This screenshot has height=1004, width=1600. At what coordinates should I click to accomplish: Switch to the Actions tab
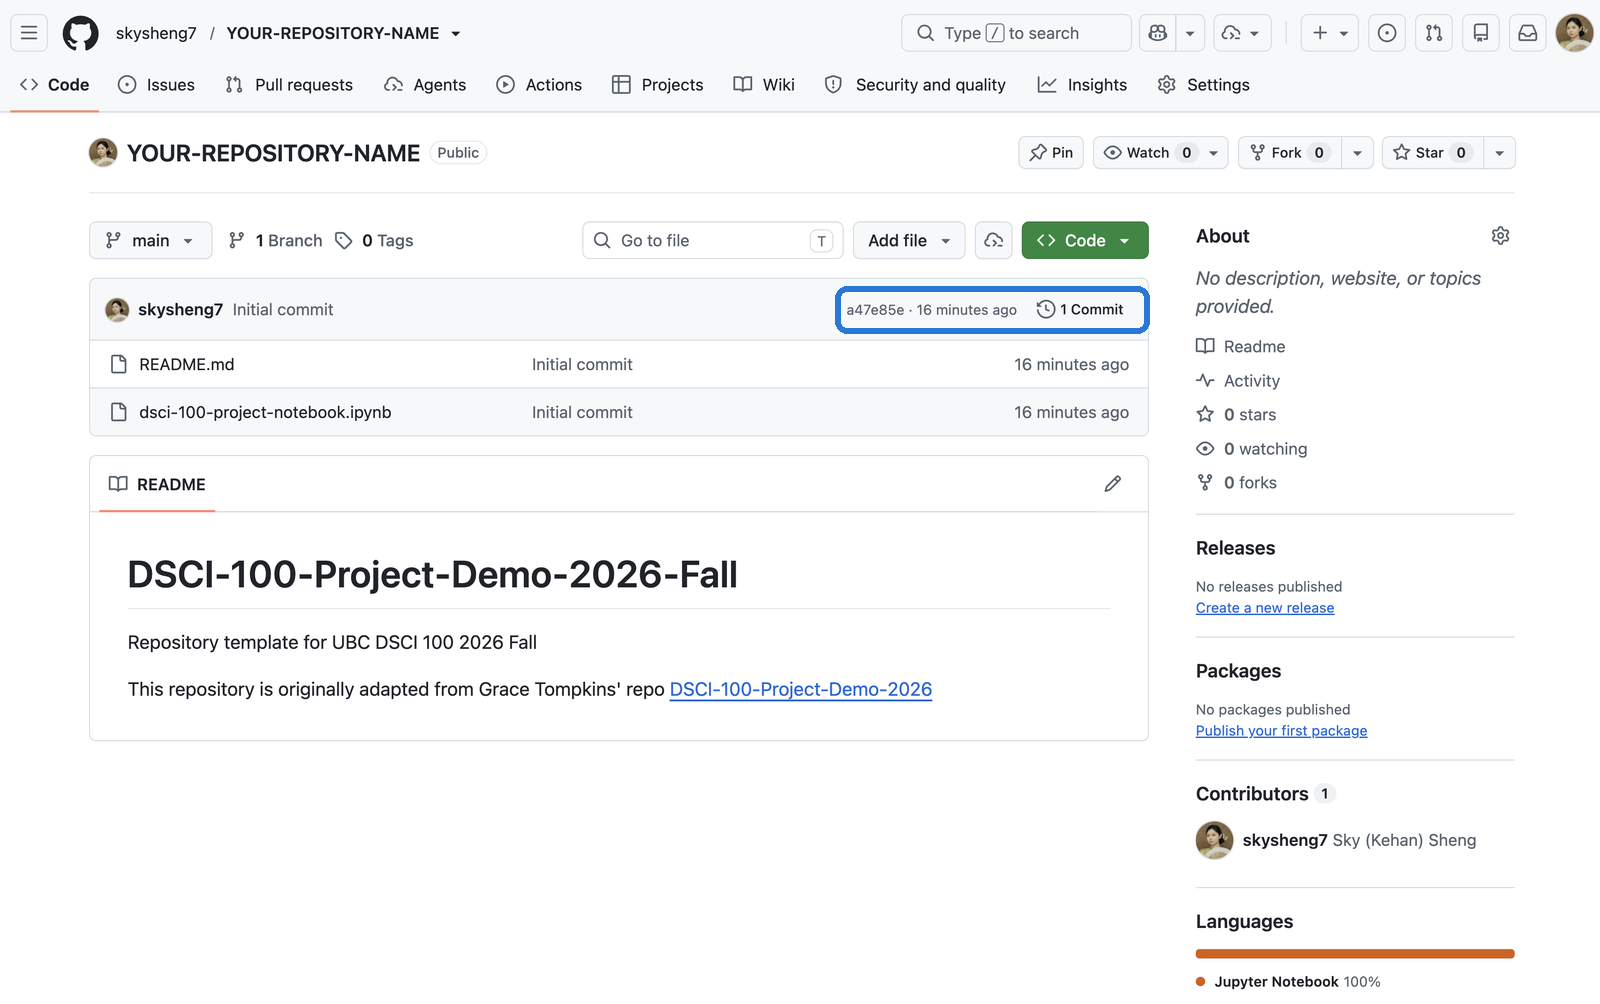[x=539, y=85]
